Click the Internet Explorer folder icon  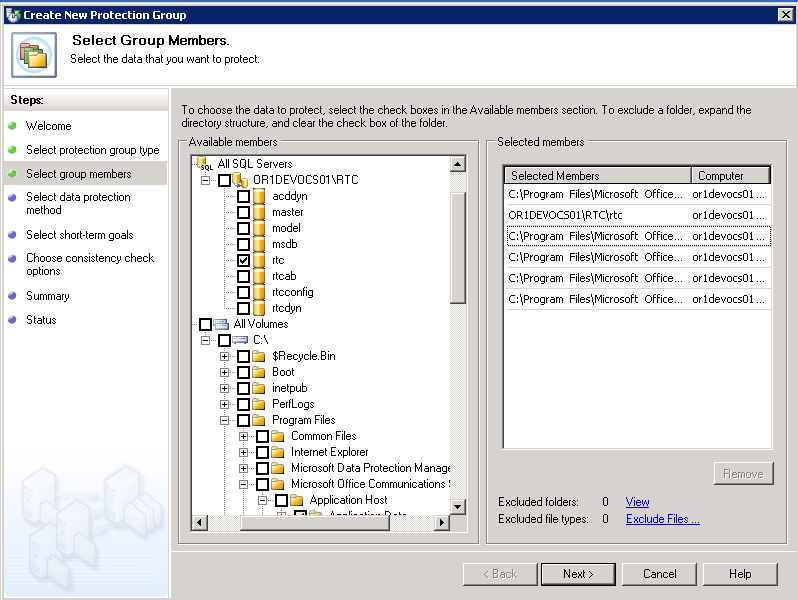[x=278, y=452]
